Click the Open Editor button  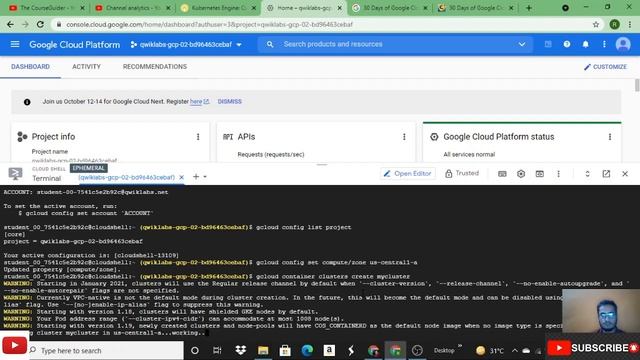407,173
